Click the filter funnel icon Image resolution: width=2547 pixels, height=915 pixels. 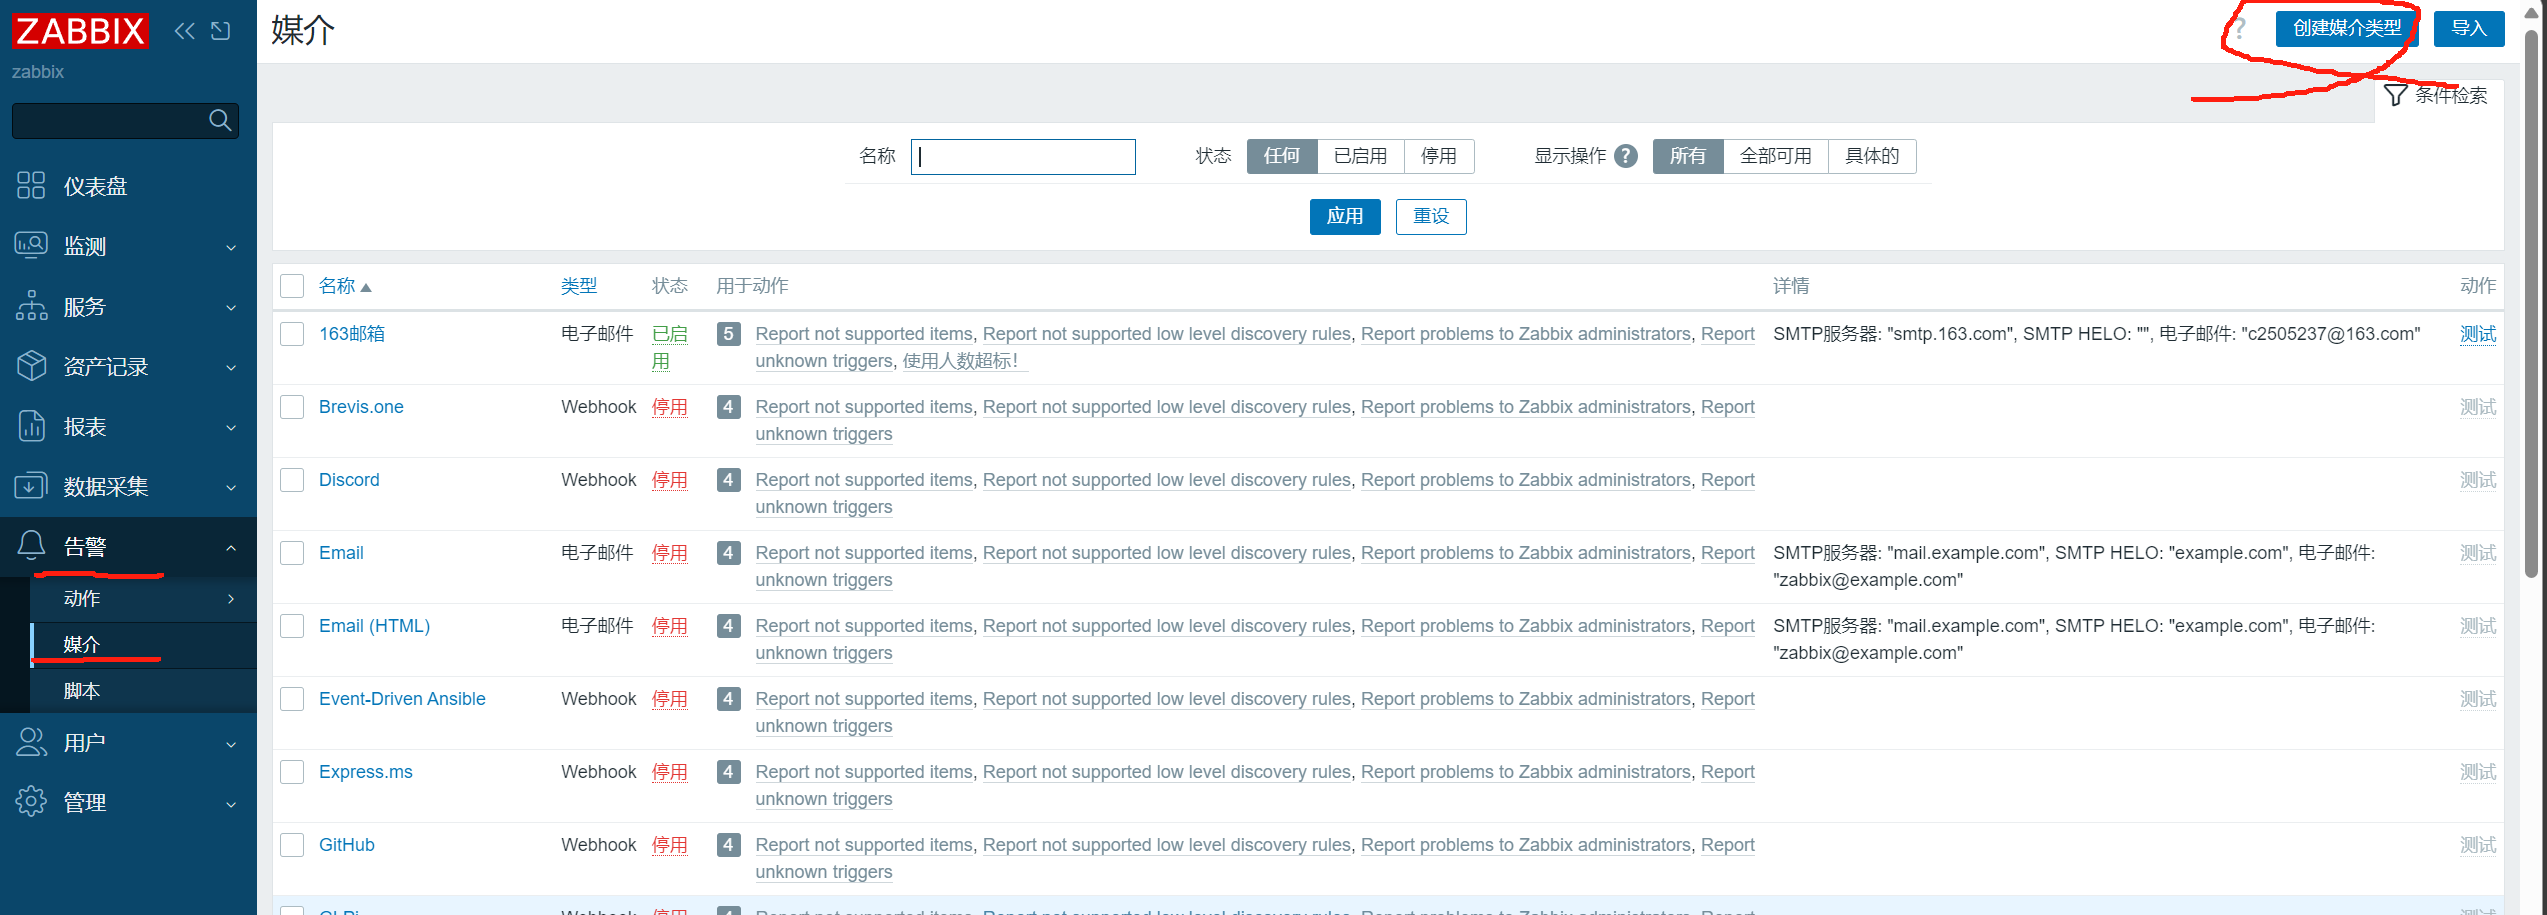point(2395,95)
